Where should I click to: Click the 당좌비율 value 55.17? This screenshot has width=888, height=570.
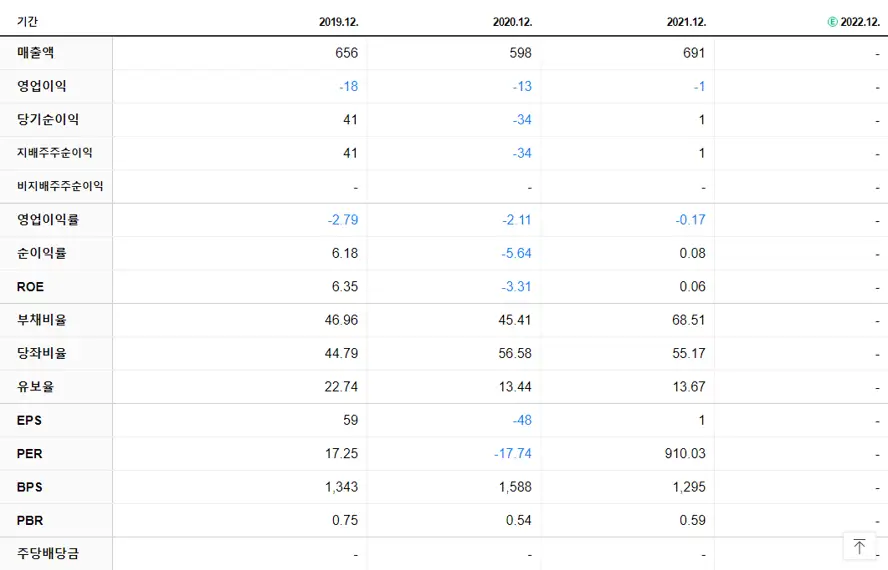pos(689,354)
